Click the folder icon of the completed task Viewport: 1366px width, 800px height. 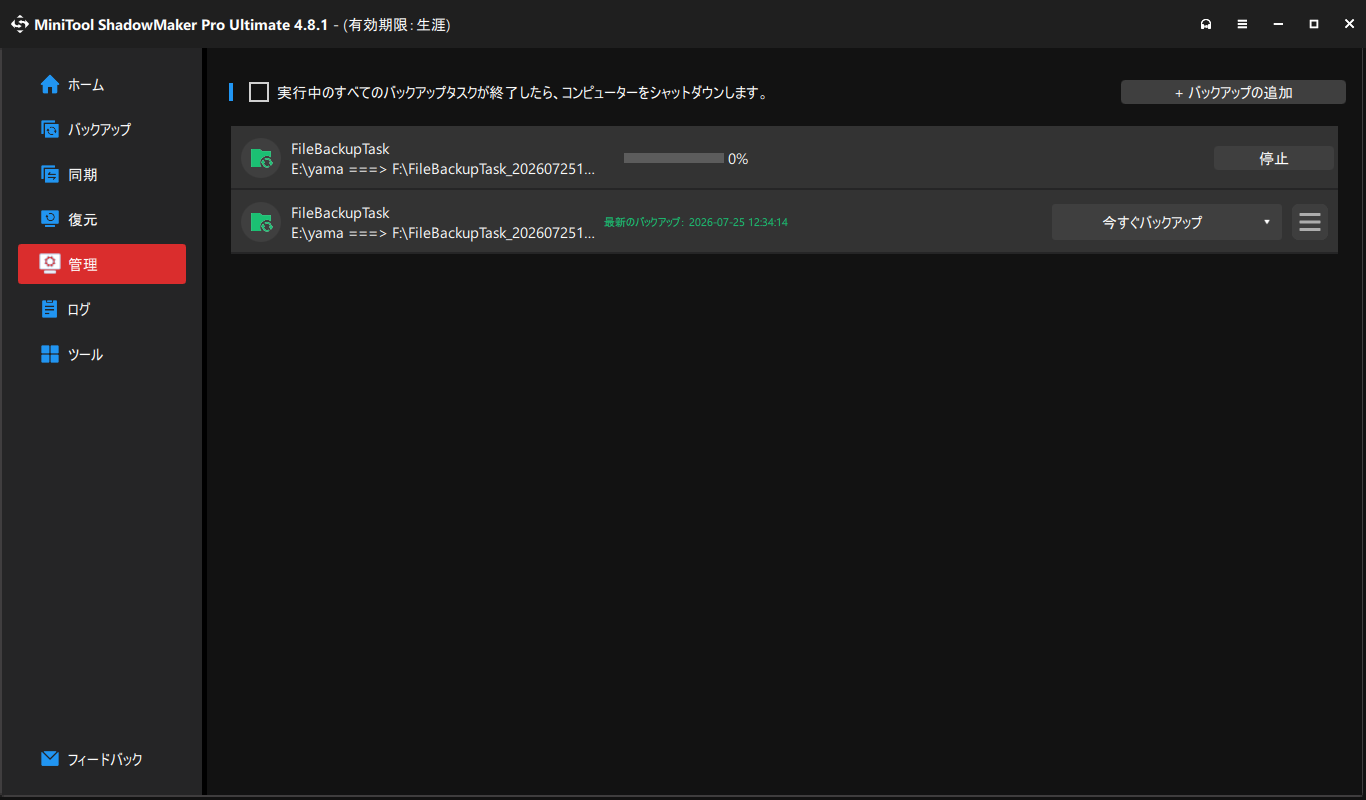(x=261, y=221)
